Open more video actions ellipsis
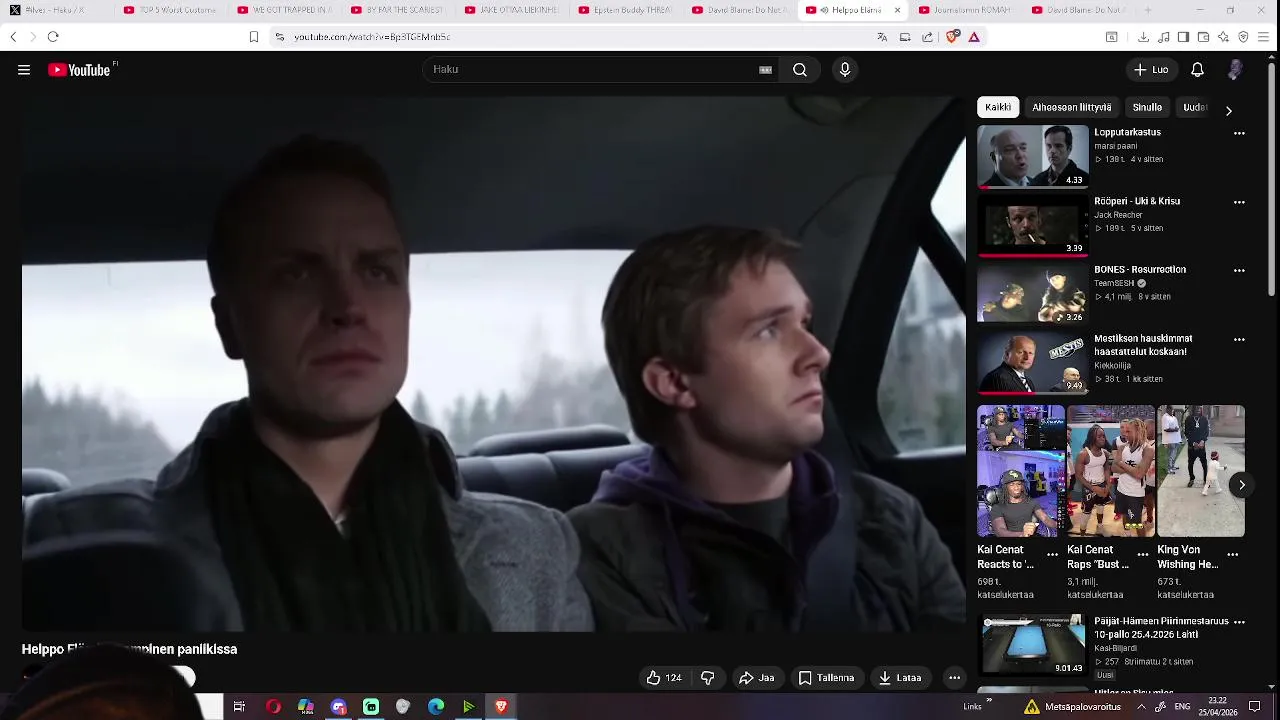The height and width of the screenshot is (720, 1280). click(x=954, y=678)
